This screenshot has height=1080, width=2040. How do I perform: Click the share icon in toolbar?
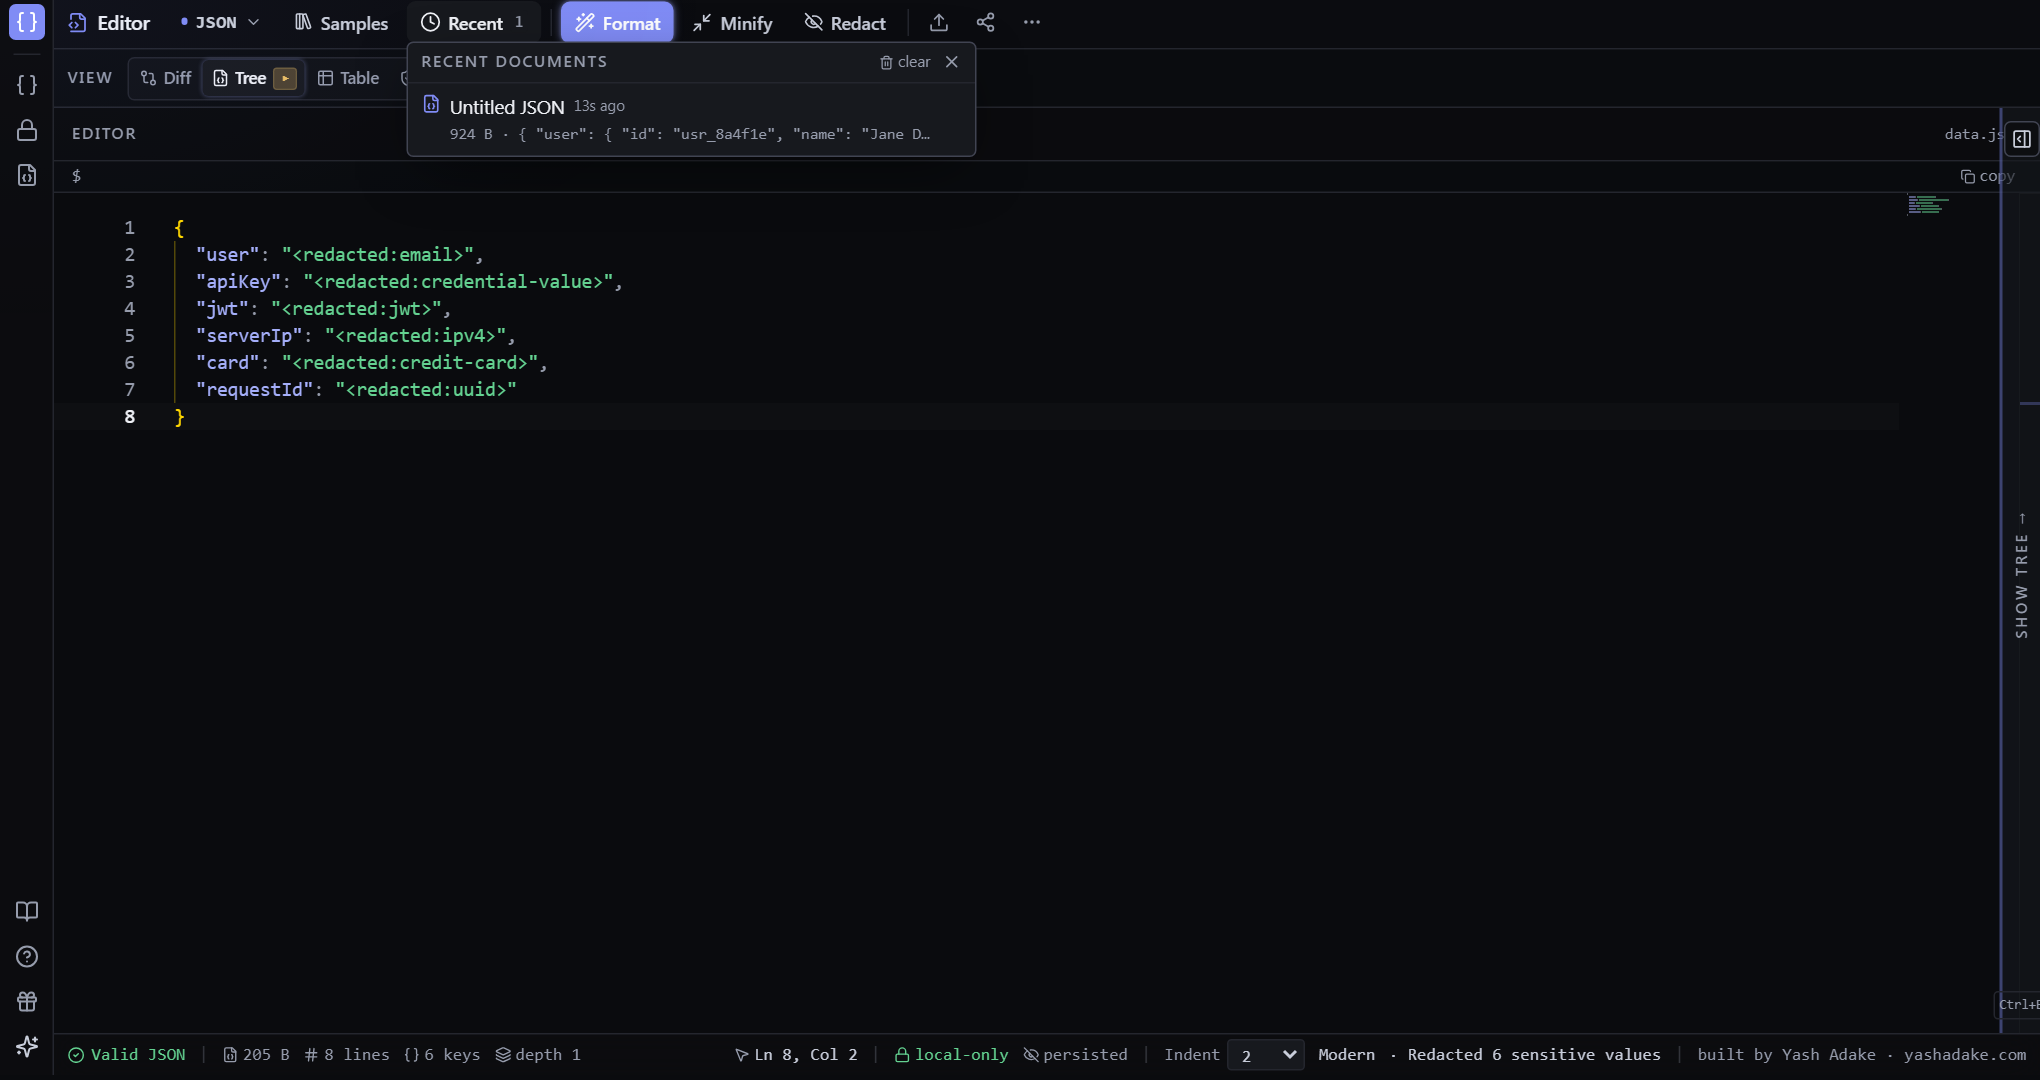[985, 22]
